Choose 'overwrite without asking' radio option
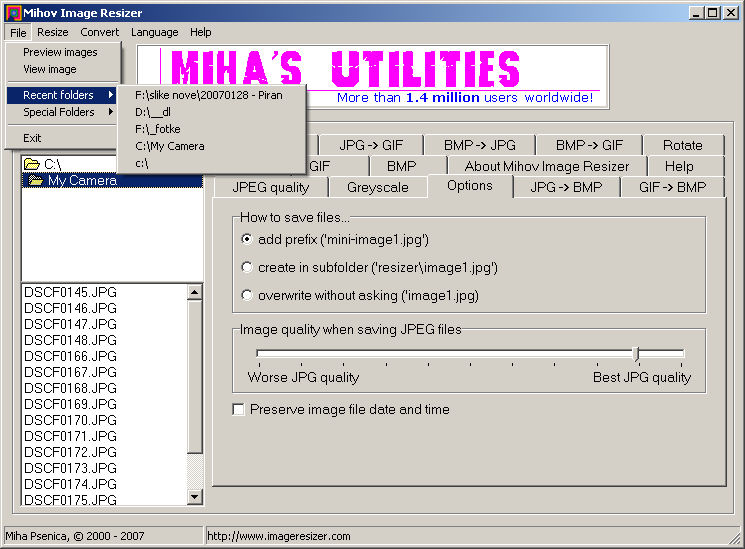Viewport: 745px width, 549px height. click(x=247, y=295)
